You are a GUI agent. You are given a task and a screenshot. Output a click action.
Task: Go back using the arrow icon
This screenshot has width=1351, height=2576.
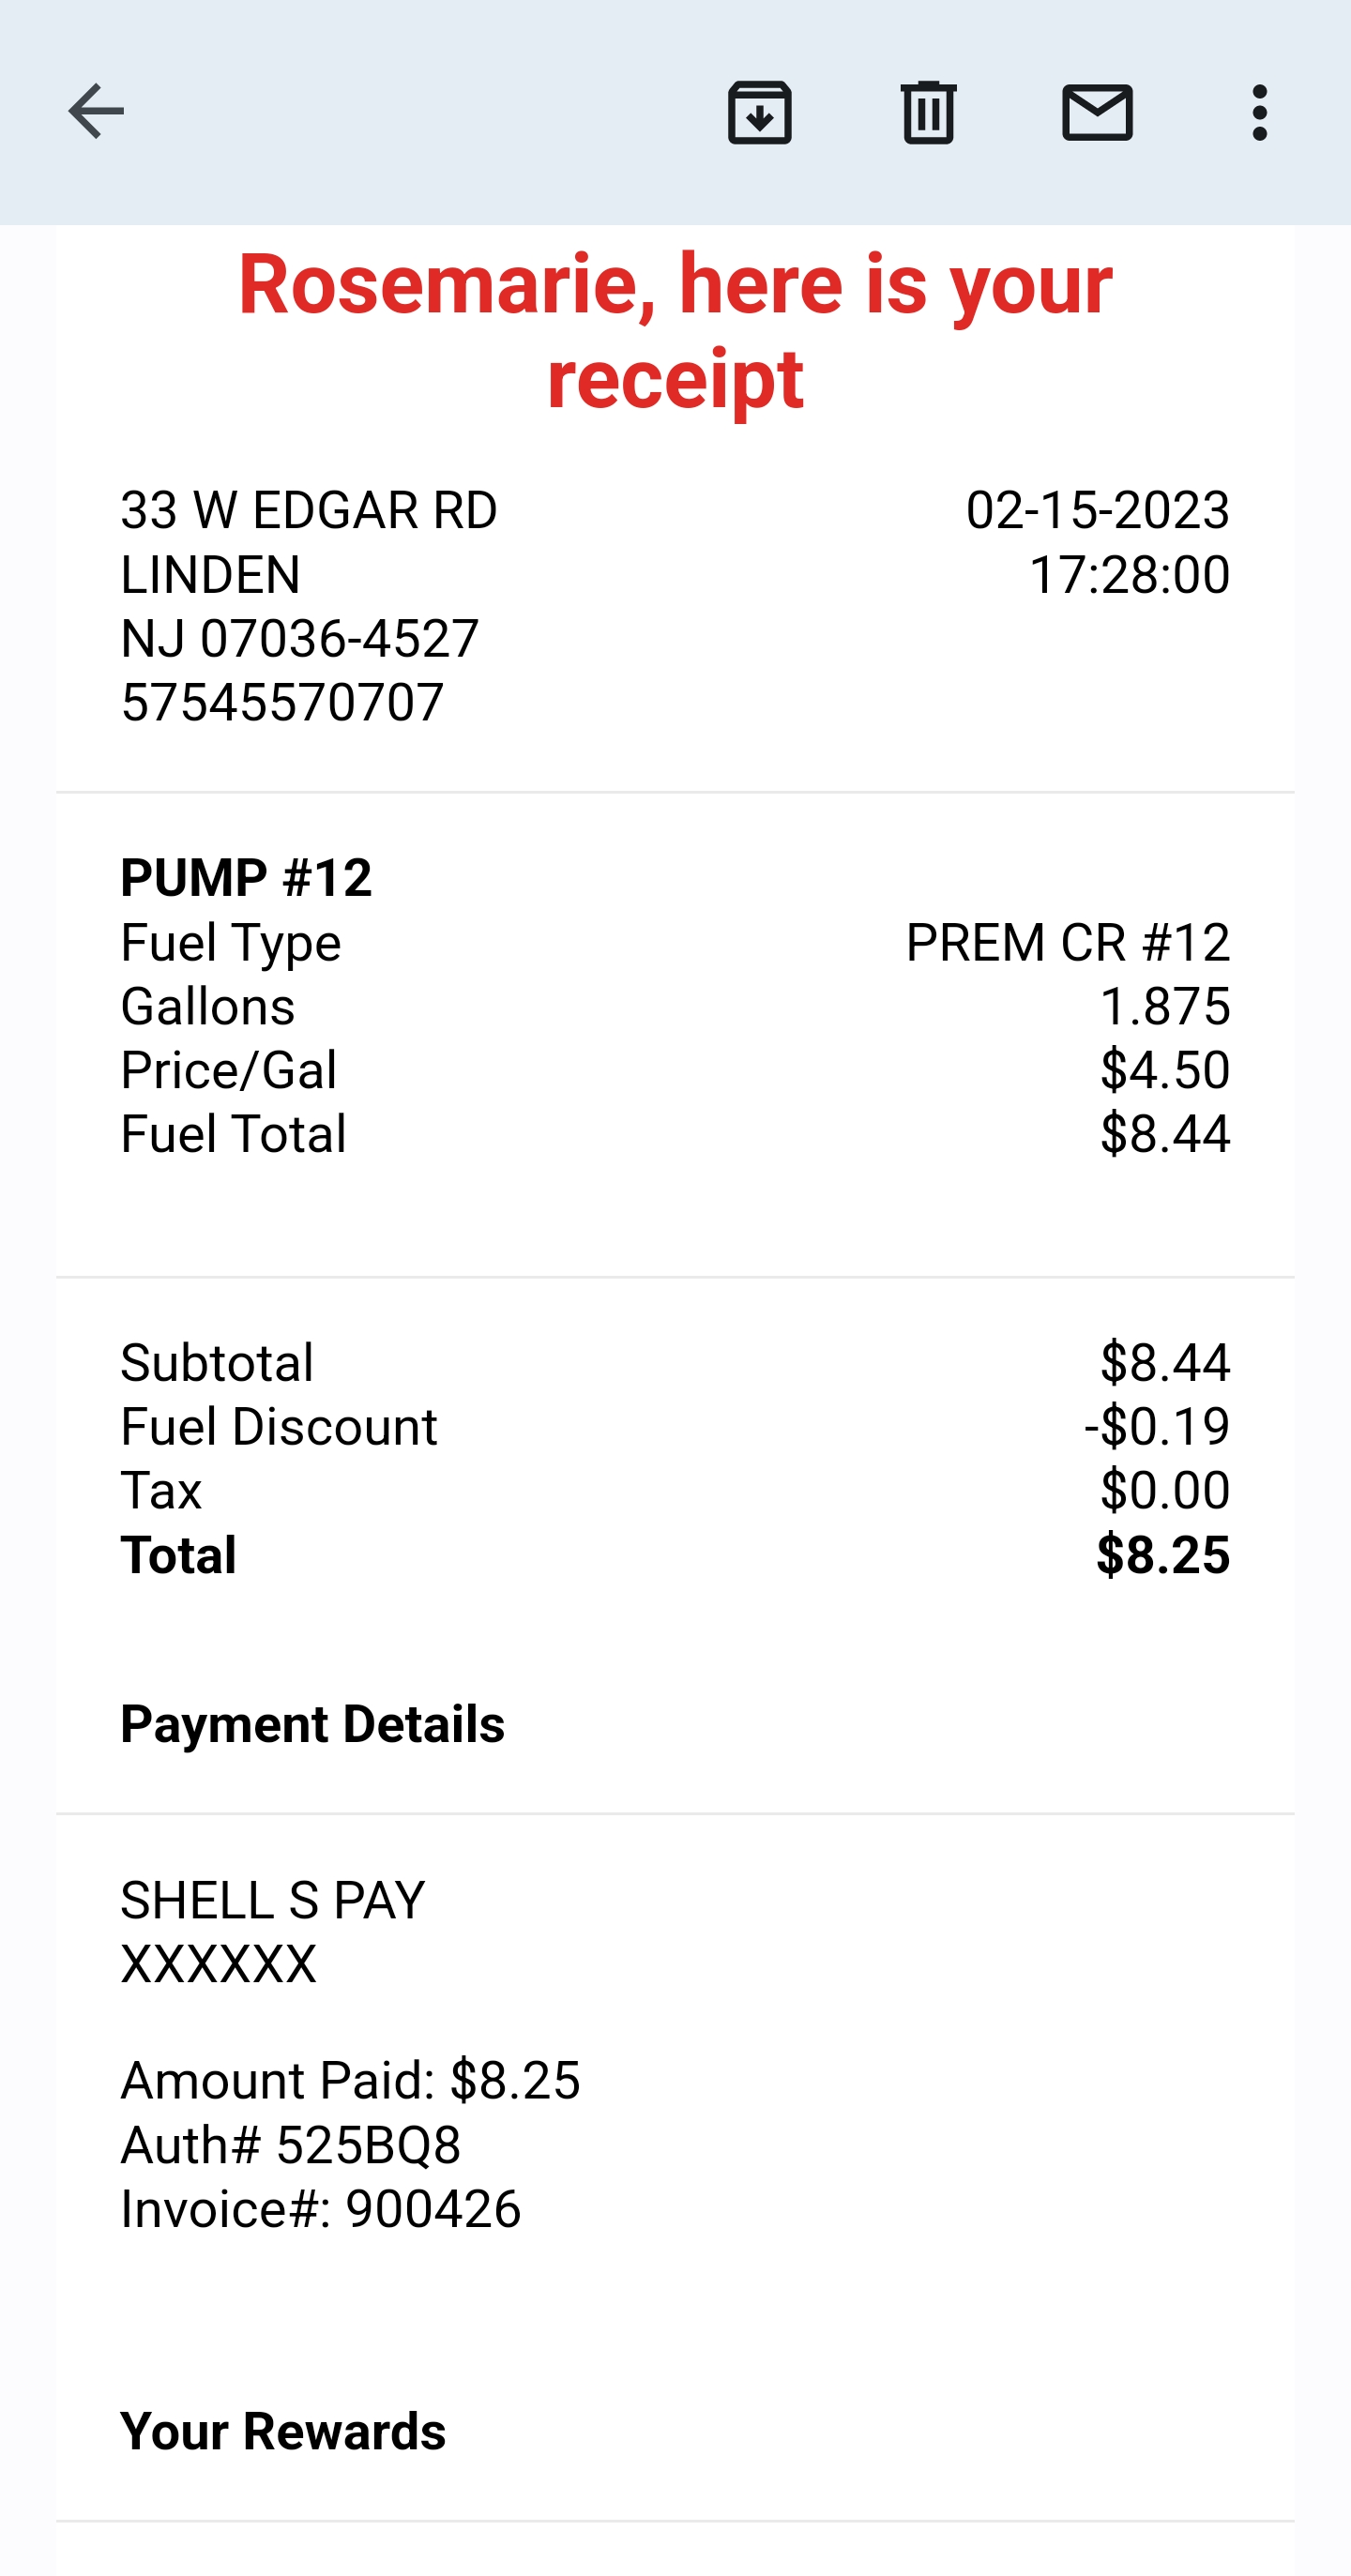point(96,111)
